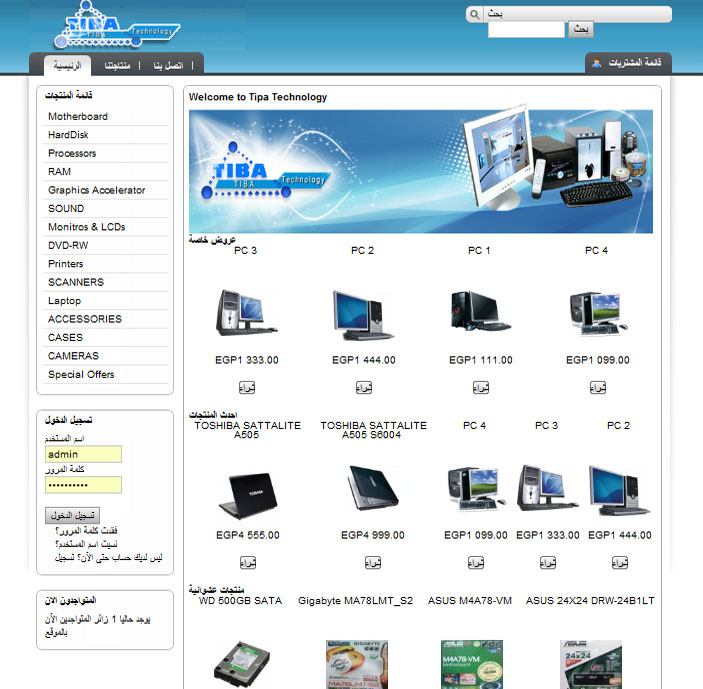703x689 pixels.
Task: Open RAM category
Action: click(59, 172)
